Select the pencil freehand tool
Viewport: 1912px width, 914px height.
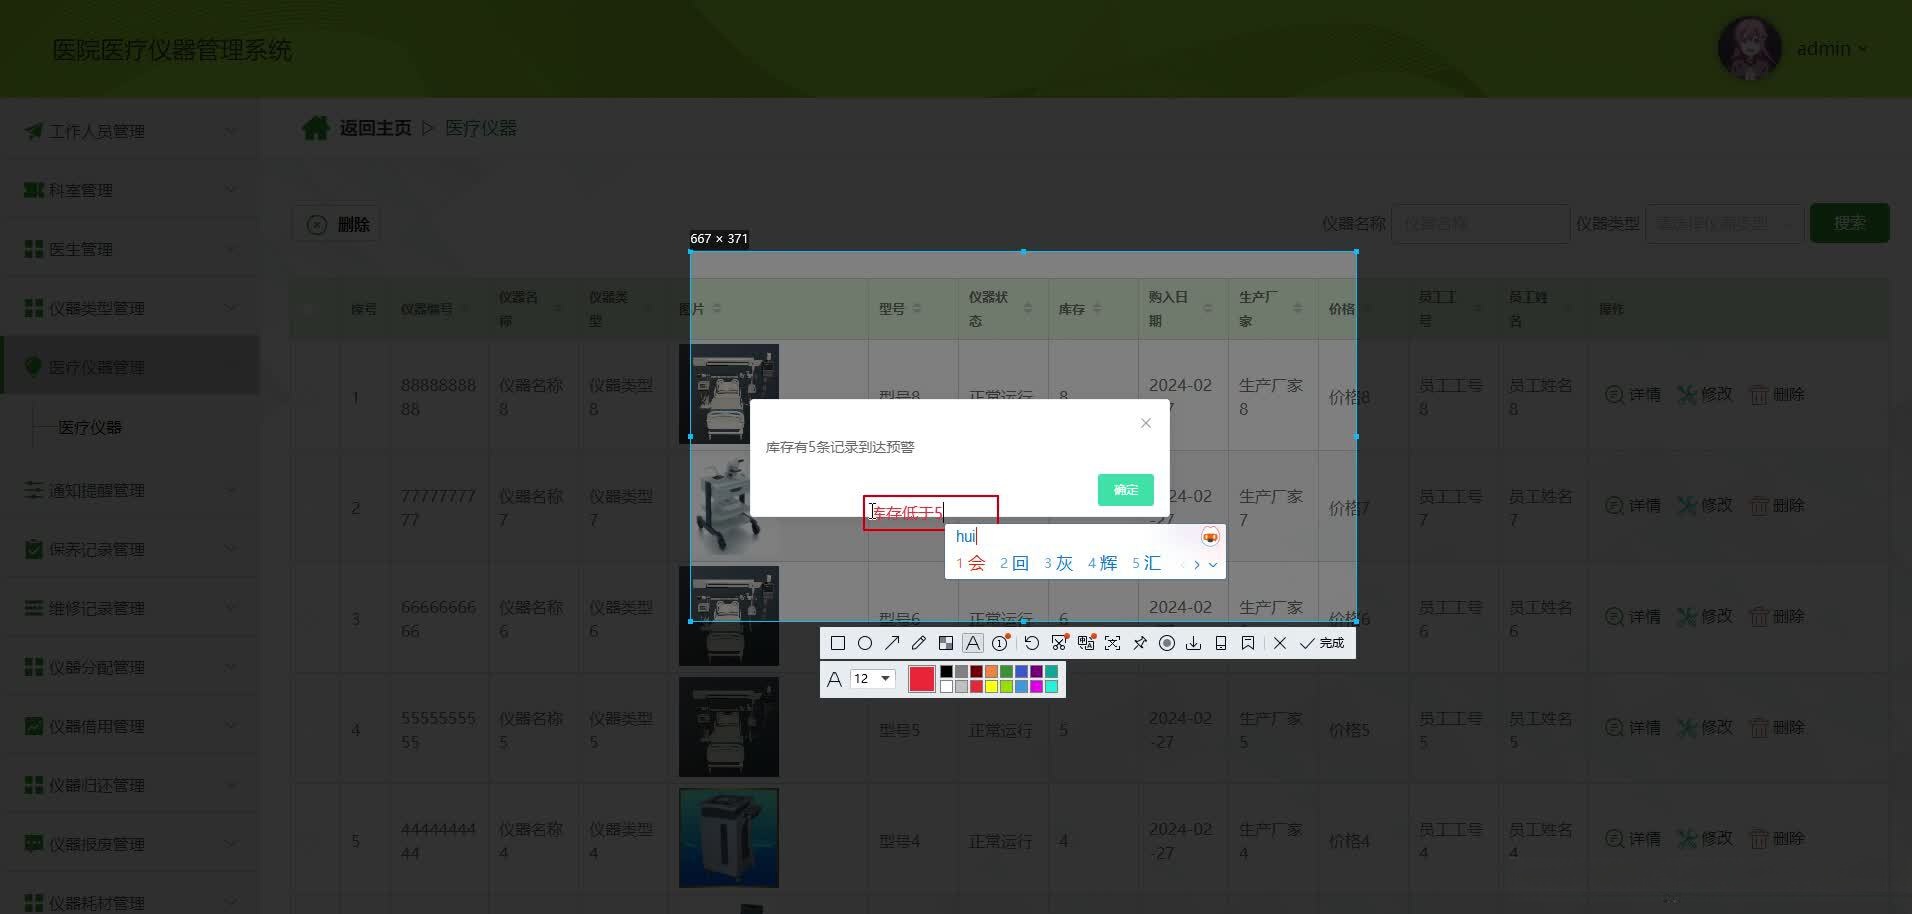[x=919, y=643]
